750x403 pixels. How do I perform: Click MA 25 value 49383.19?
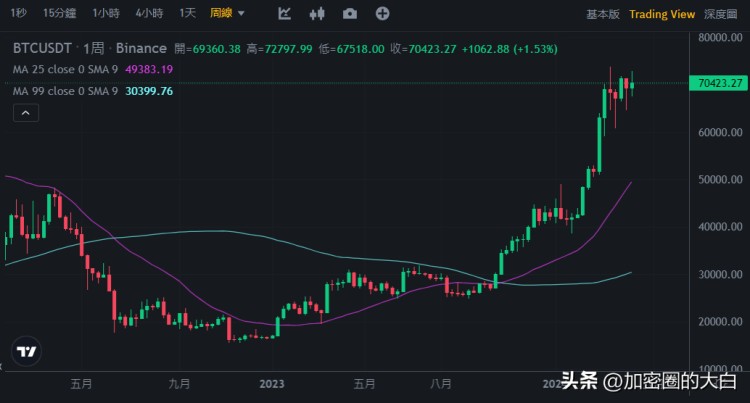tap(149, 69)
